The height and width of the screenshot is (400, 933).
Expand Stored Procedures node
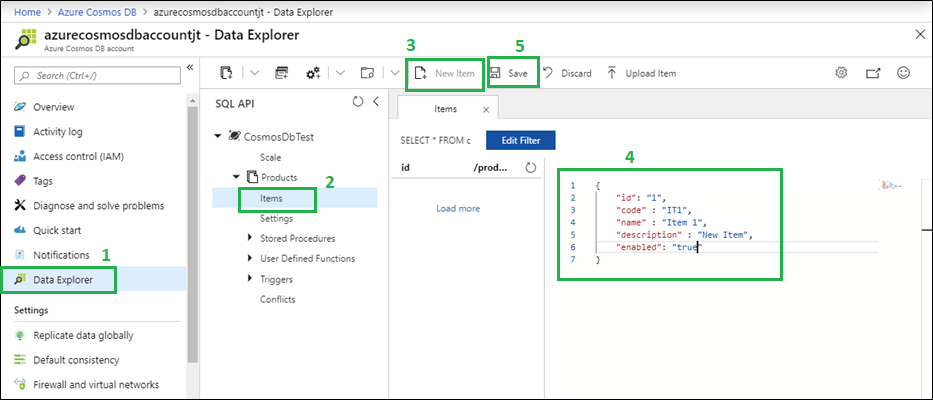(x=250, y=238)
